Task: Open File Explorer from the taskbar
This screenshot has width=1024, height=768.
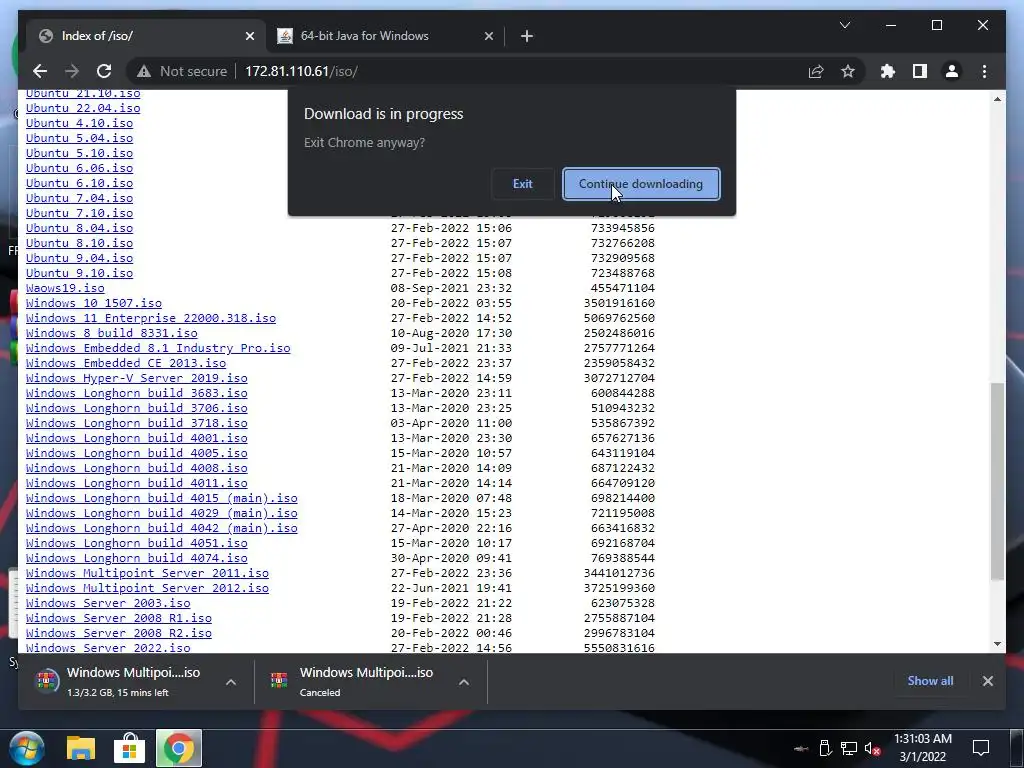Action: tap(81, 748)
